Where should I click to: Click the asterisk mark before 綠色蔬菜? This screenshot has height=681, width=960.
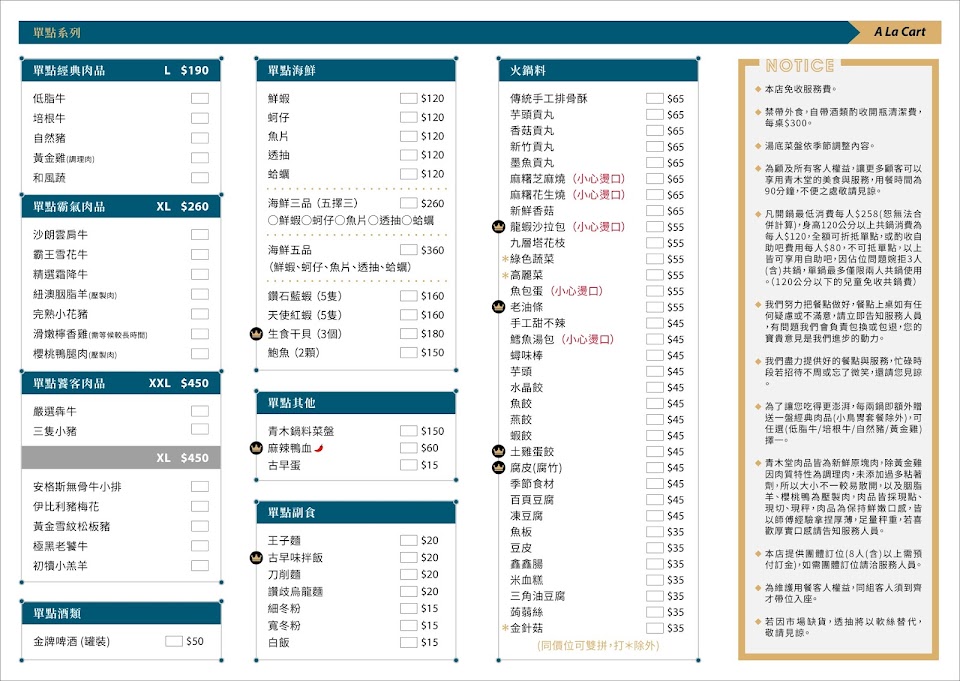pos(506,260)
